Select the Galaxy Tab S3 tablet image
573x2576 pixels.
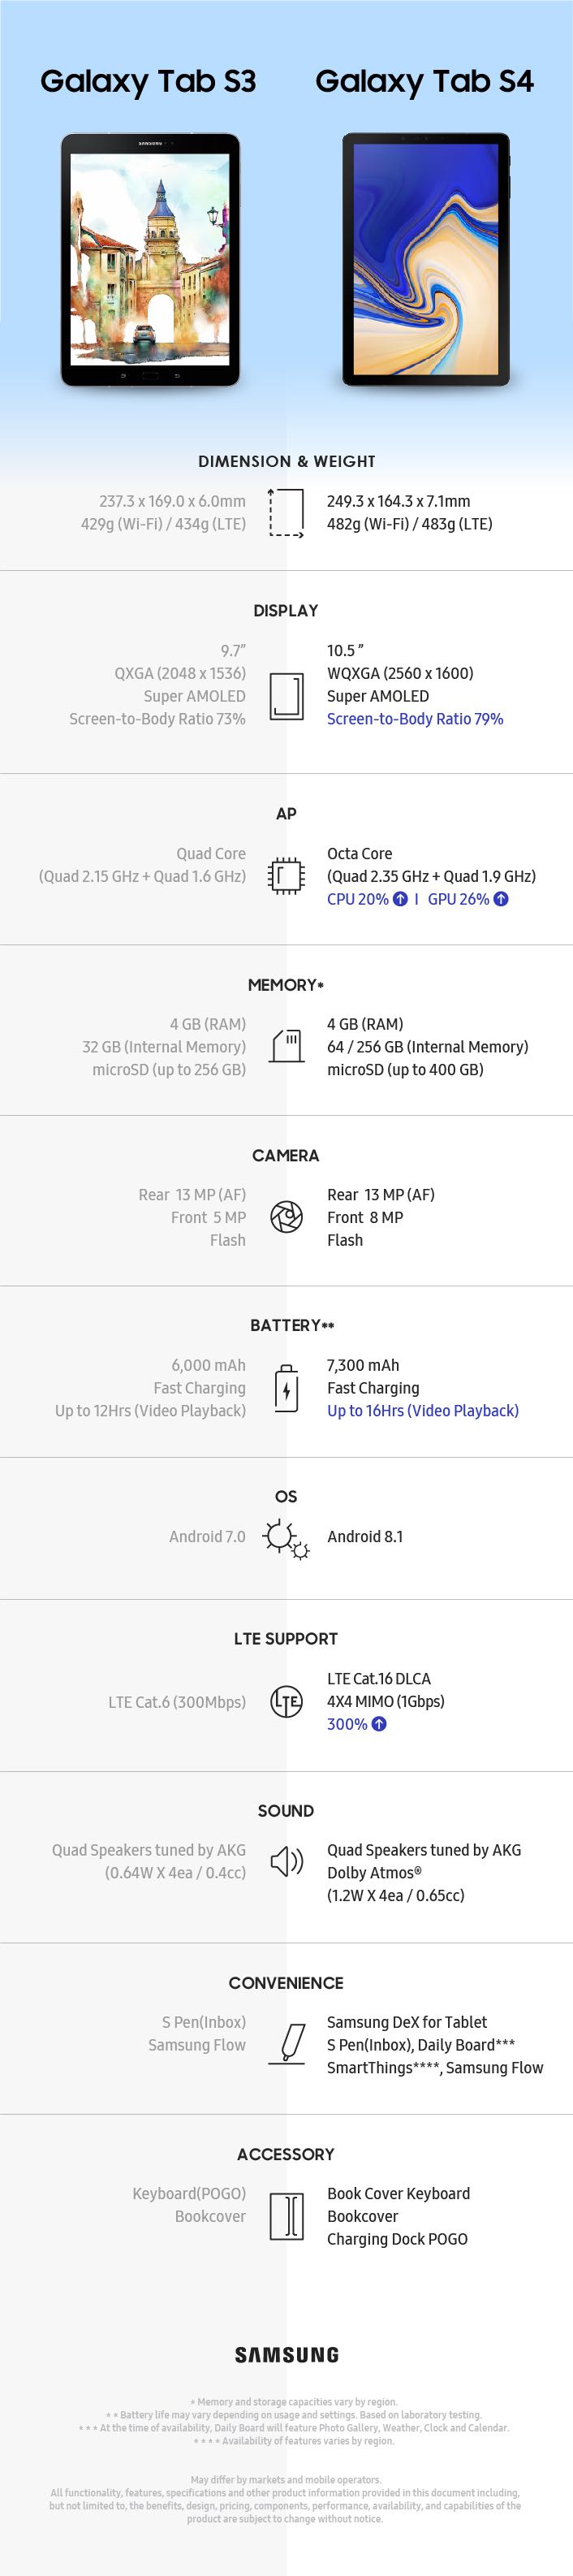tap(150, 260)
